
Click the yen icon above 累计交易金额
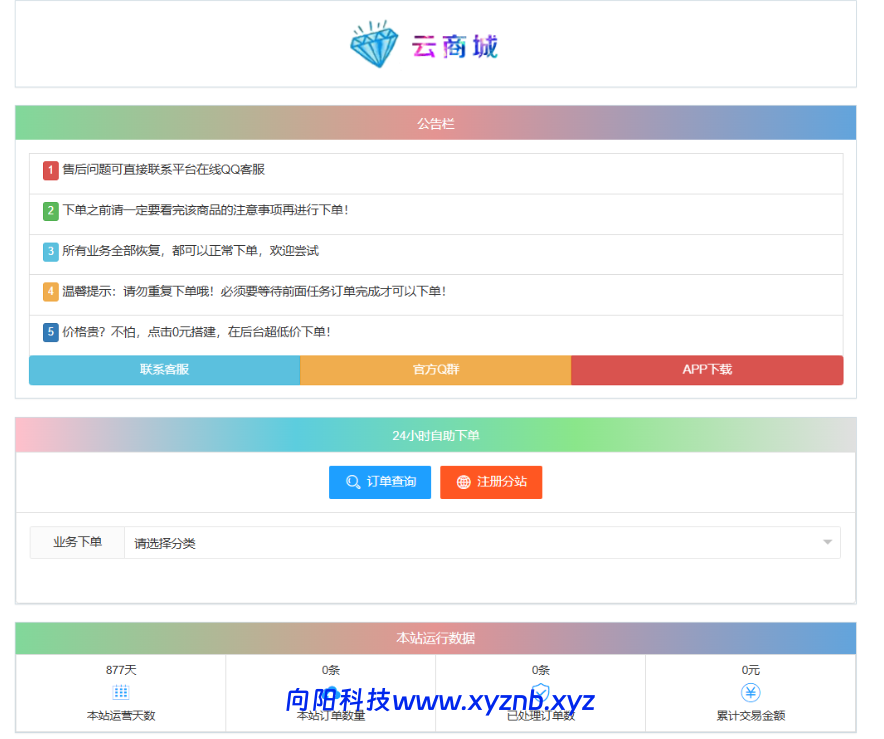(750, 692)
